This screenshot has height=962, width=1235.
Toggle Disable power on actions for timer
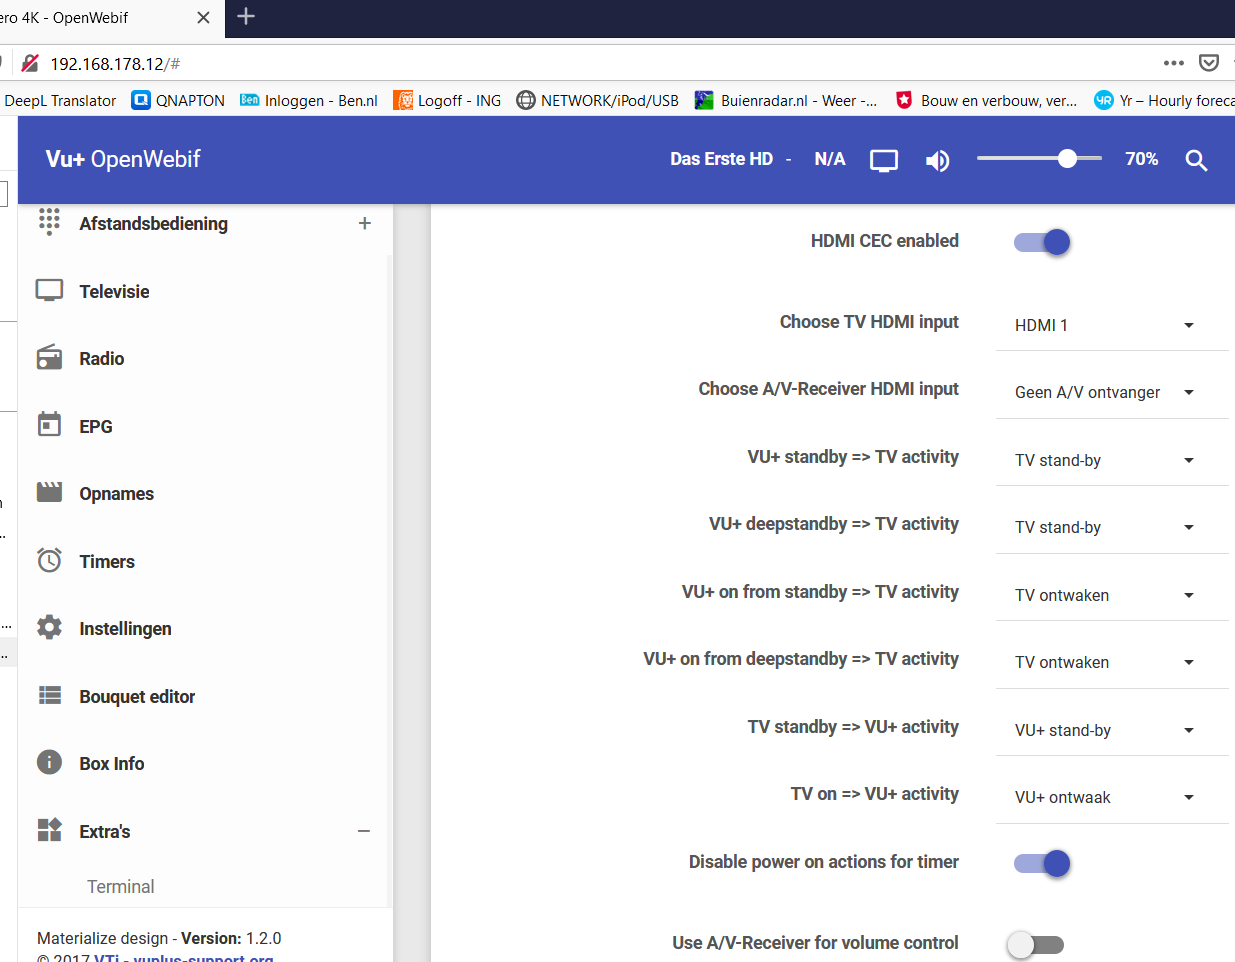coord(1042,863)
